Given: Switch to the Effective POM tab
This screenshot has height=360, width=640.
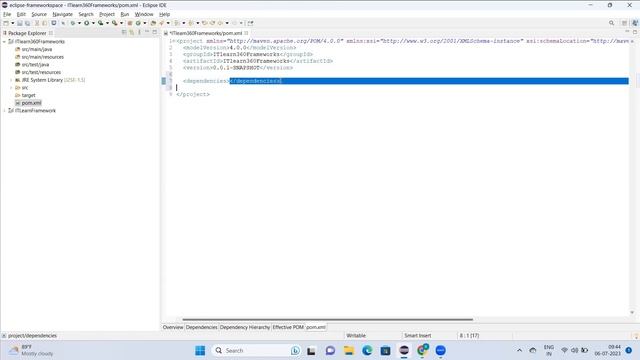Looking at the screenshot, I should [x=288, y=327].
